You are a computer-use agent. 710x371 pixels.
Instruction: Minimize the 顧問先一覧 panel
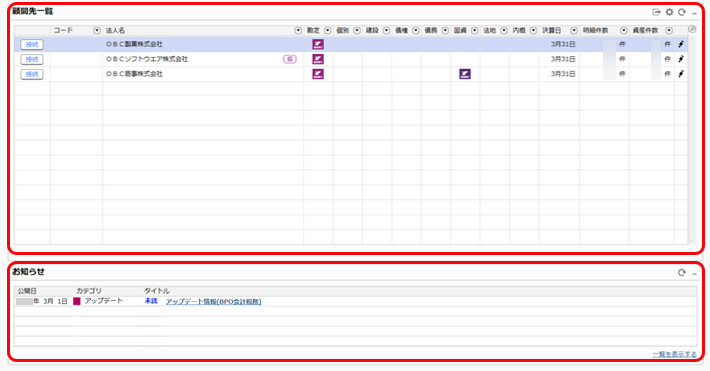click(x=695, y=13)
